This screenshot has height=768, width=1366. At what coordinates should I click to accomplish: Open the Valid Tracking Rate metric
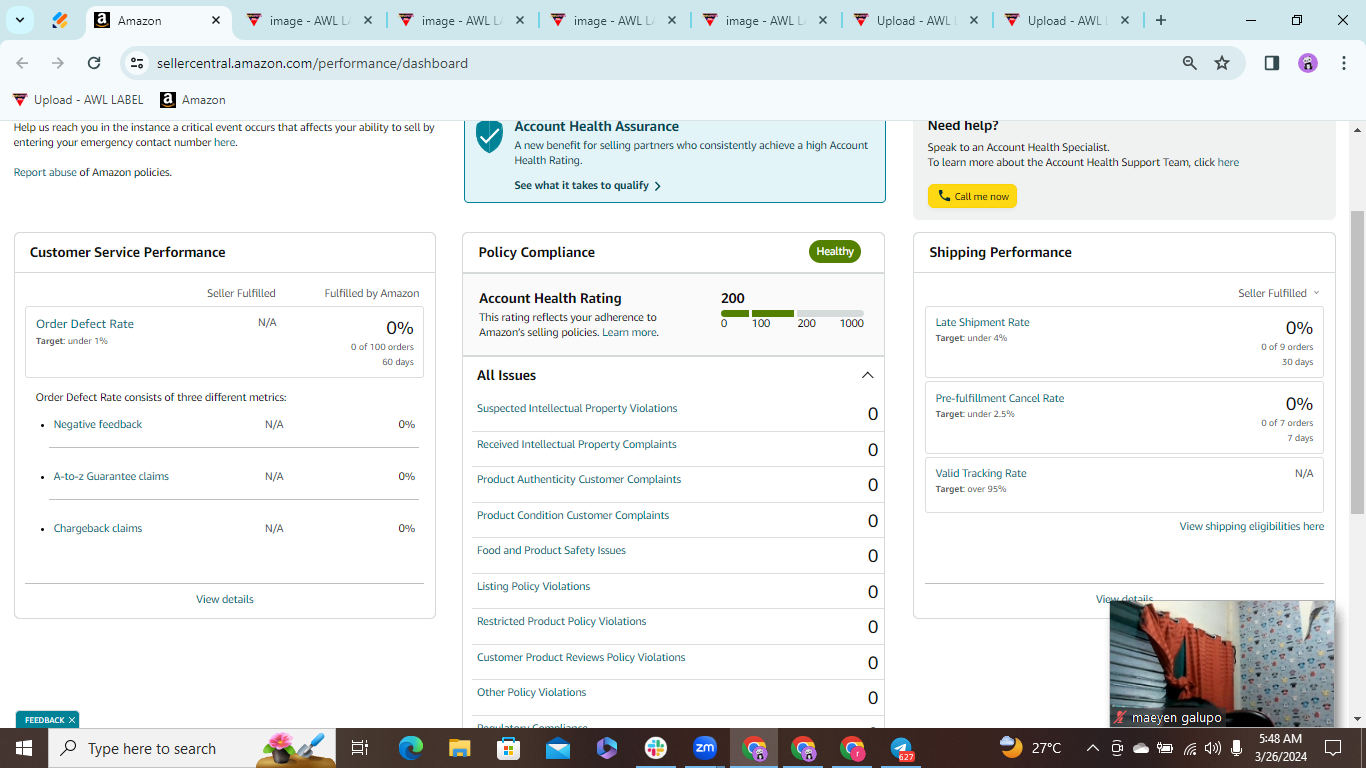pyautogui.click(x=981, y=473)
